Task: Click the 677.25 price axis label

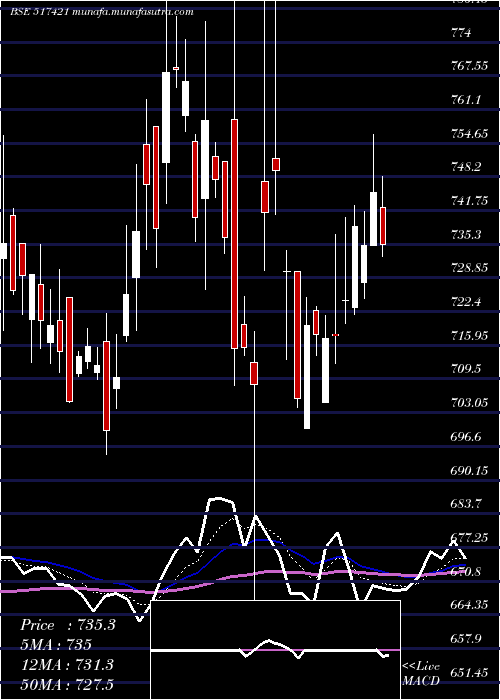Action: point(469,538)
